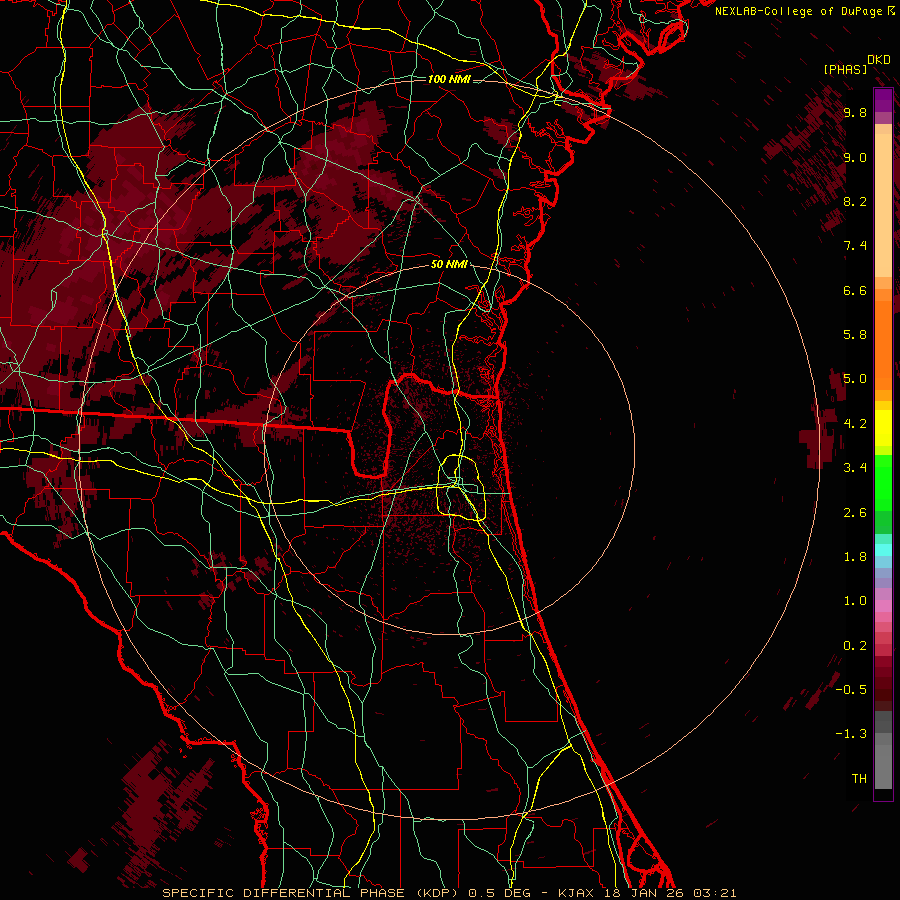Select the 7.4 value on the color scale

tap(855, 246)
